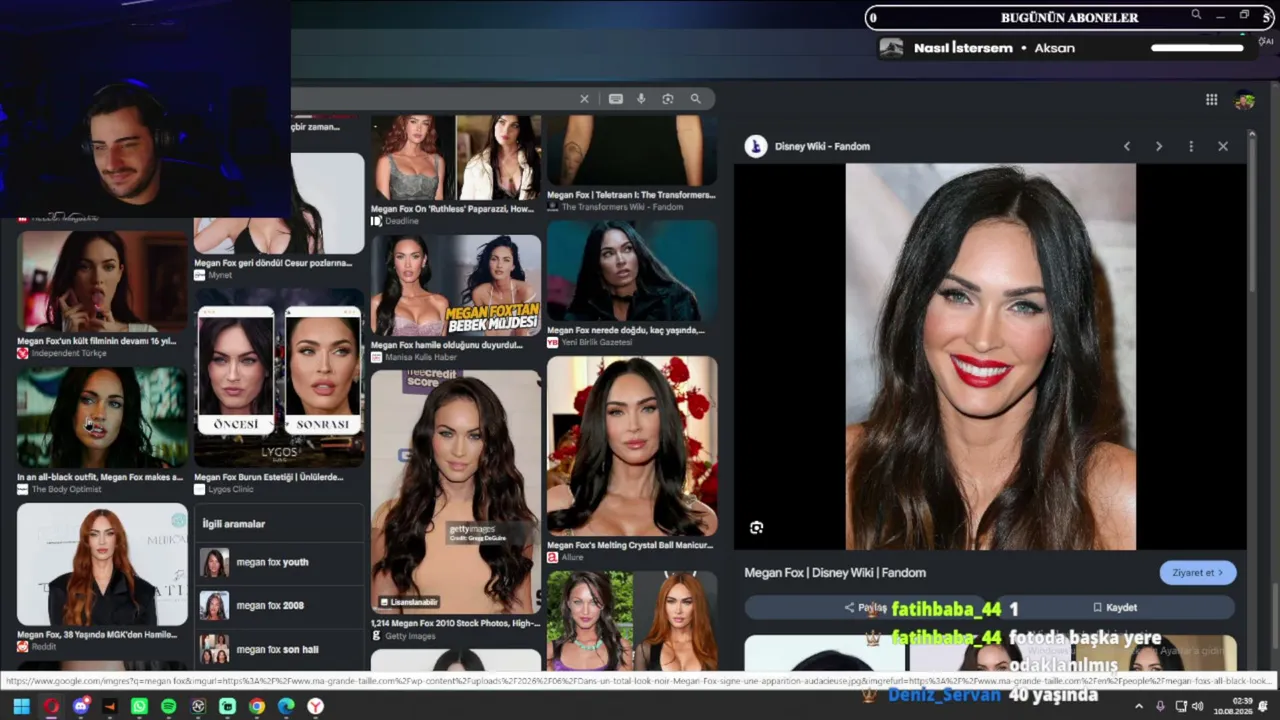Open Spotify from the taskbar
This screenshot has width=1280, height=720.
point(169,706)
